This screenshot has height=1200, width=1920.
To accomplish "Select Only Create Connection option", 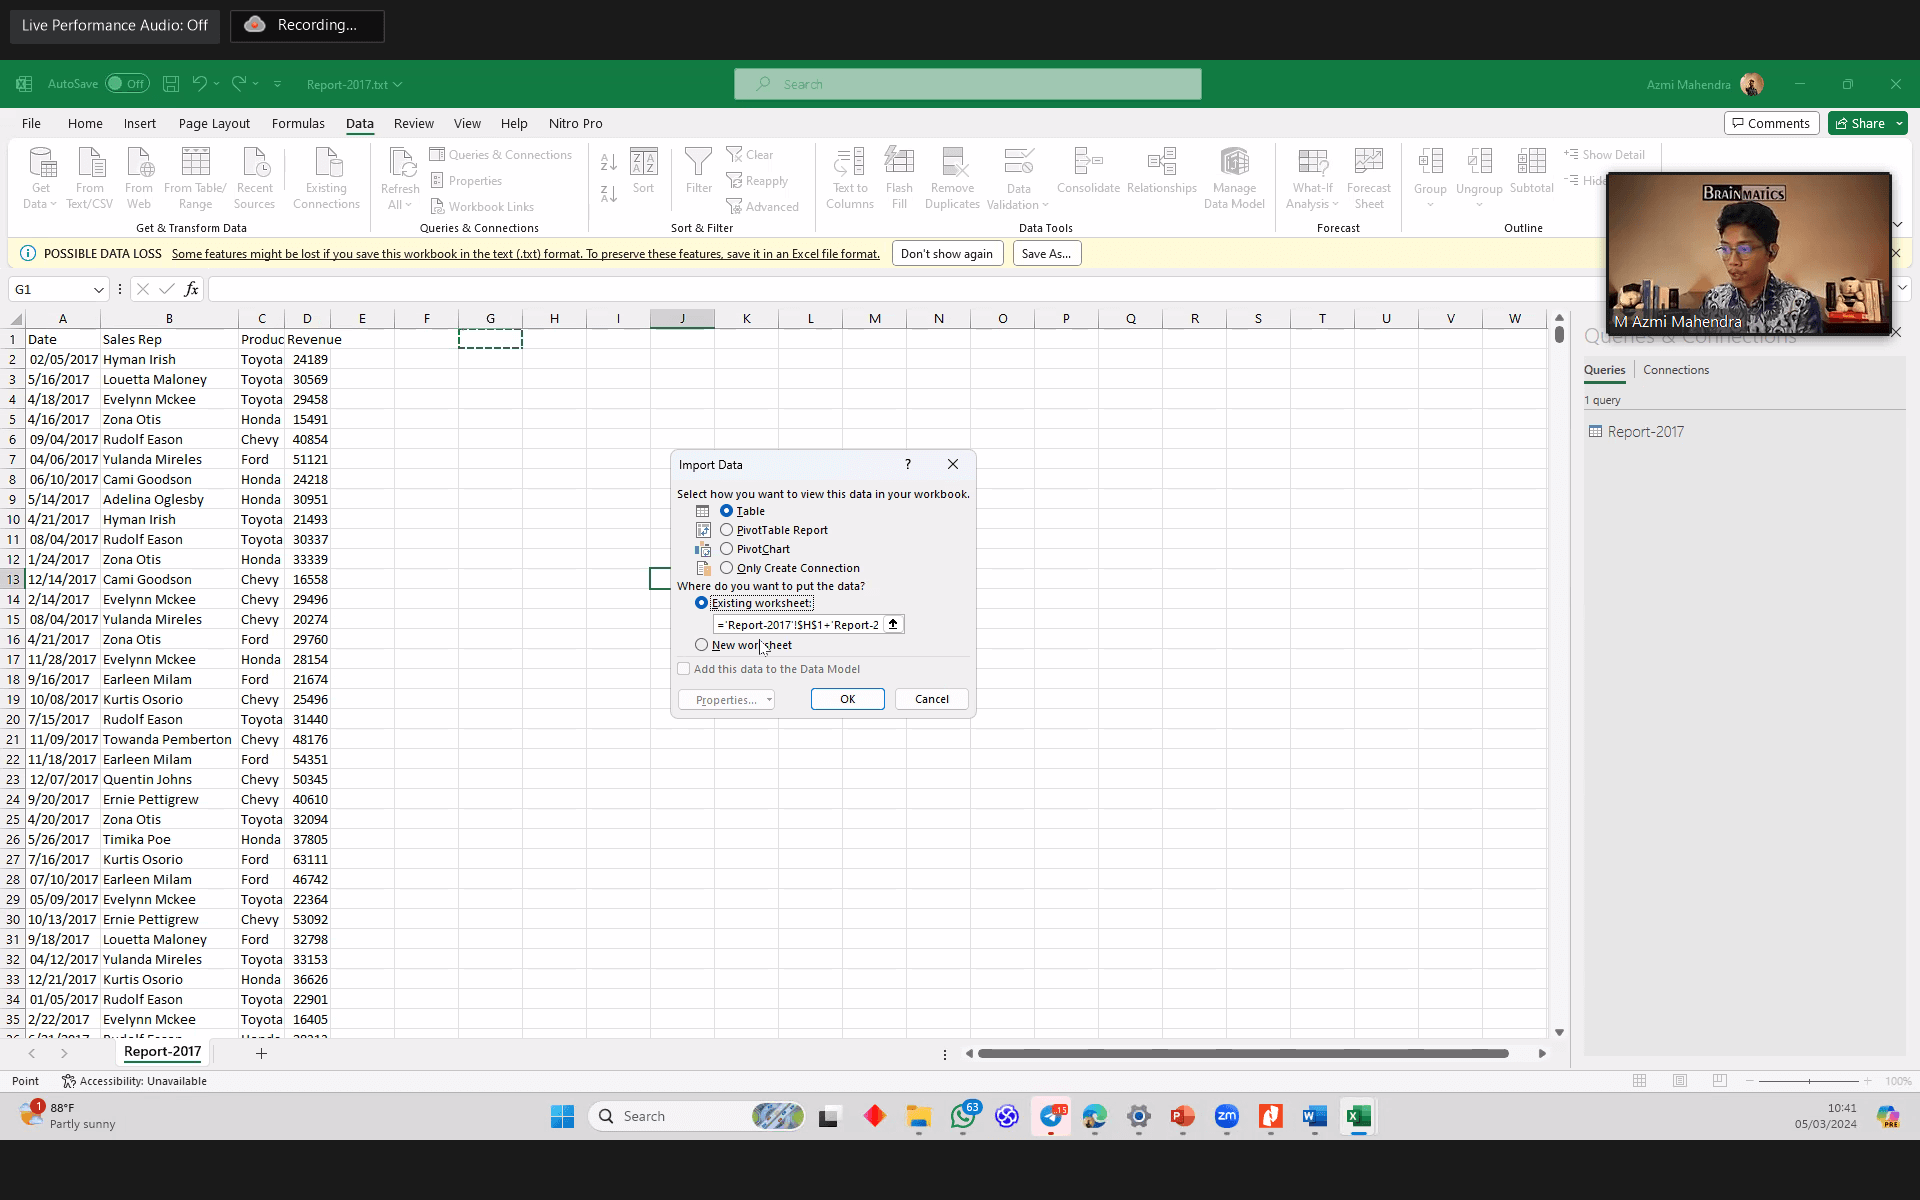I will (727, 568).
